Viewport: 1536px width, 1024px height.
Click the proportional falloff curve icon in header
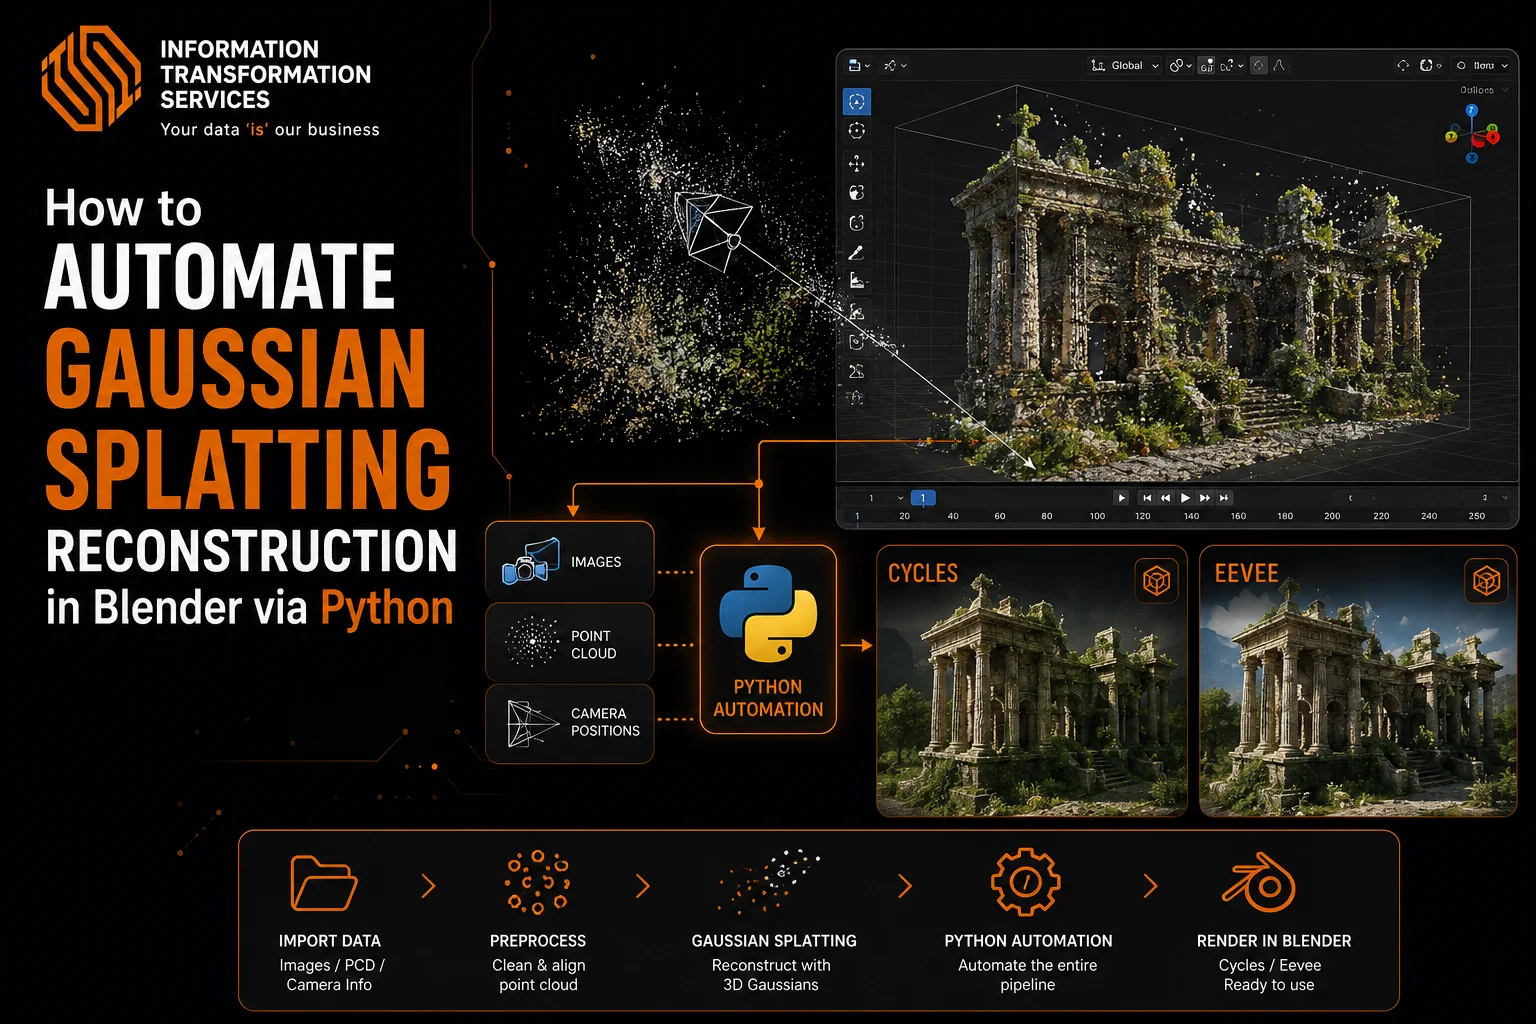(1279, 66)
